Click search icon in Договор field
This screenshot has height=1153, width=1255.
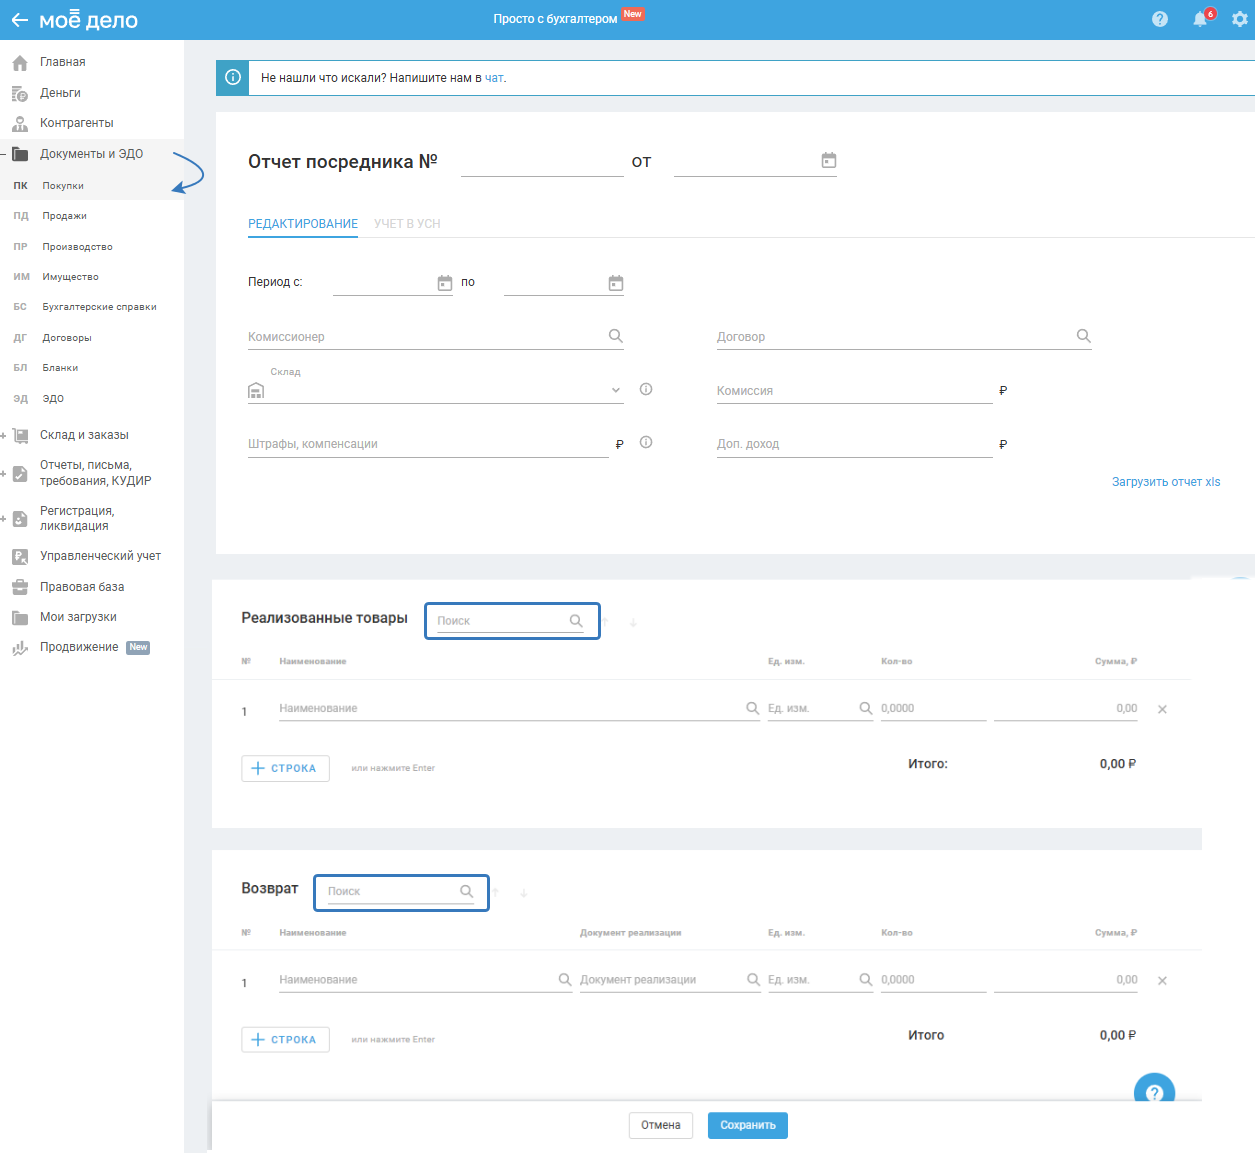pos(1083,336)
